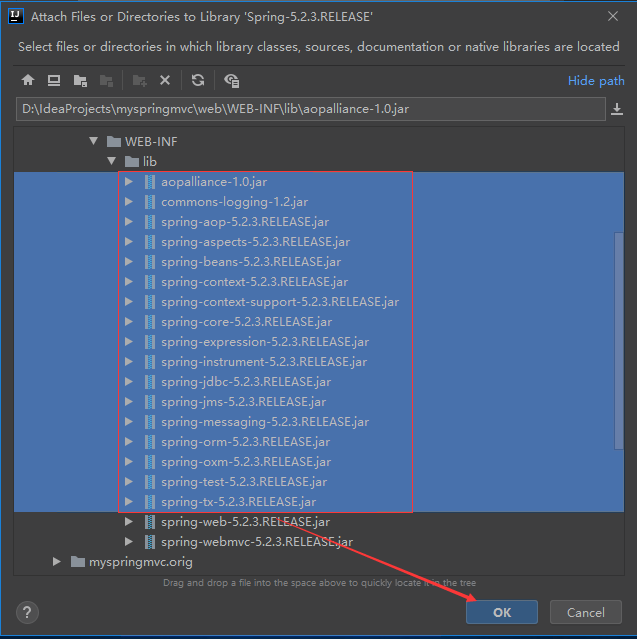Go to the Home directory icon
The image size is (637, 639).
click(x=28, y=80)
